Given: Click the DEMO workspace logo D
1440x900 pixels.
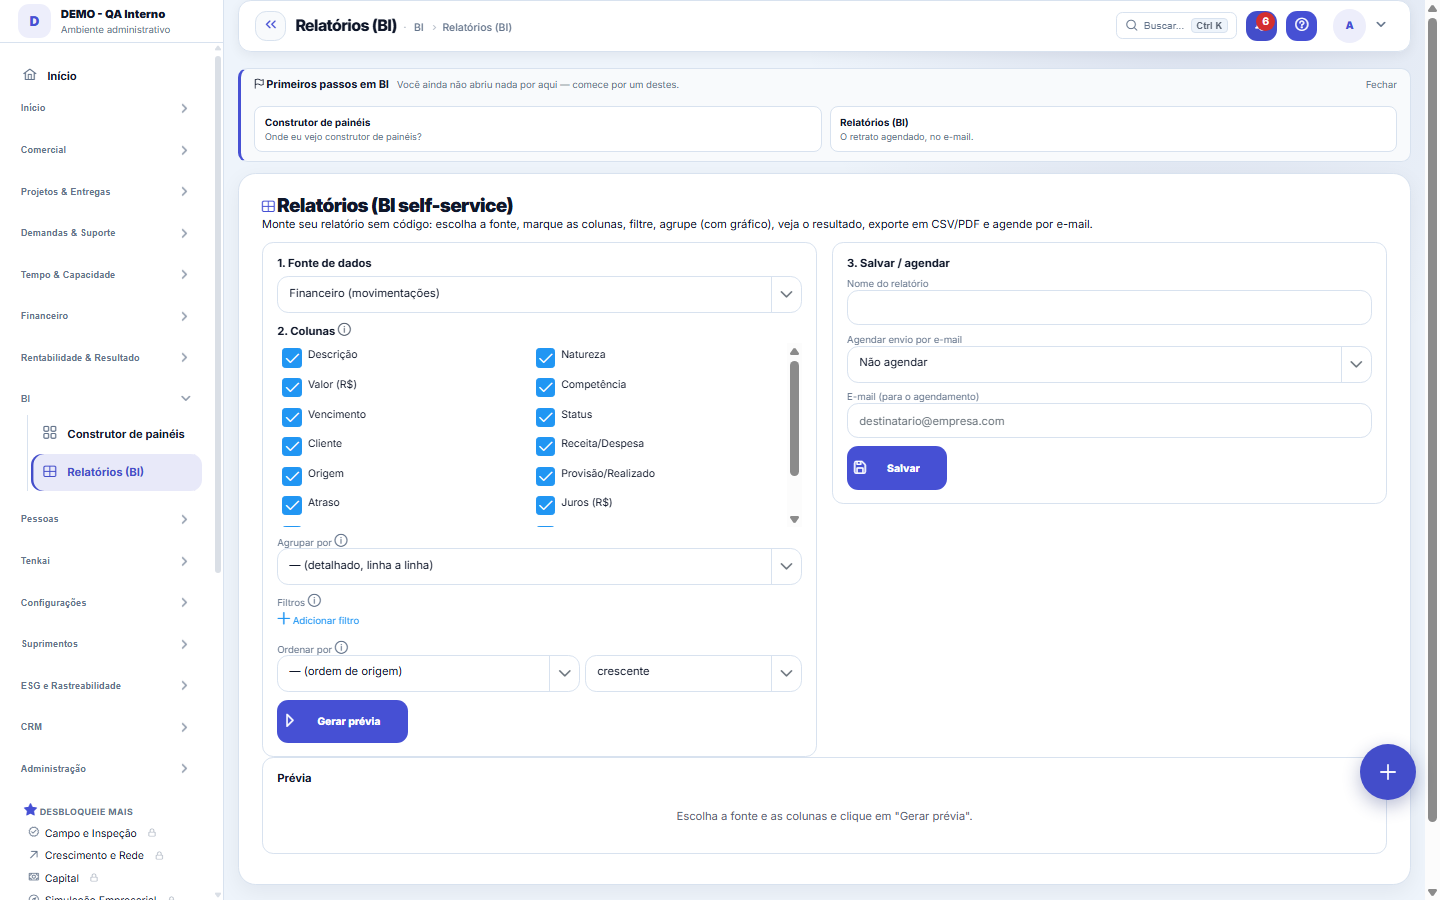Looking at the screenshot, I should pyautogui.click(x=34, y=21).
